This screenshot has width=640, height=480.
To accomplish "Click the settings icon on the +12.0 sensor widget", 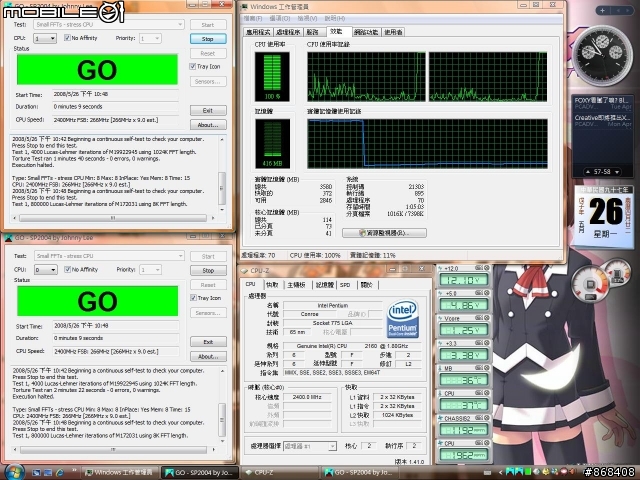I will [479, 268].
